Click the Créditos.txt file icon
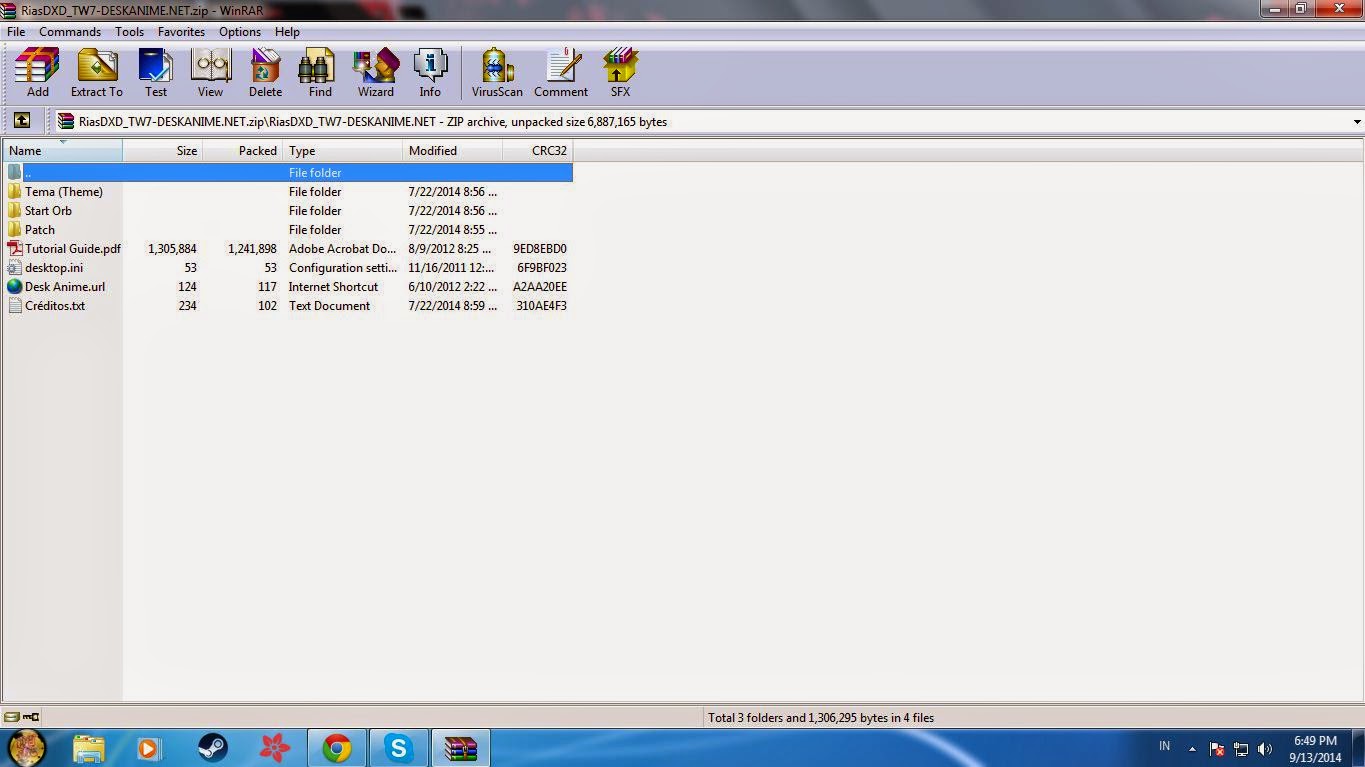This screenshot has width=1365, height=767. point(14,305)
